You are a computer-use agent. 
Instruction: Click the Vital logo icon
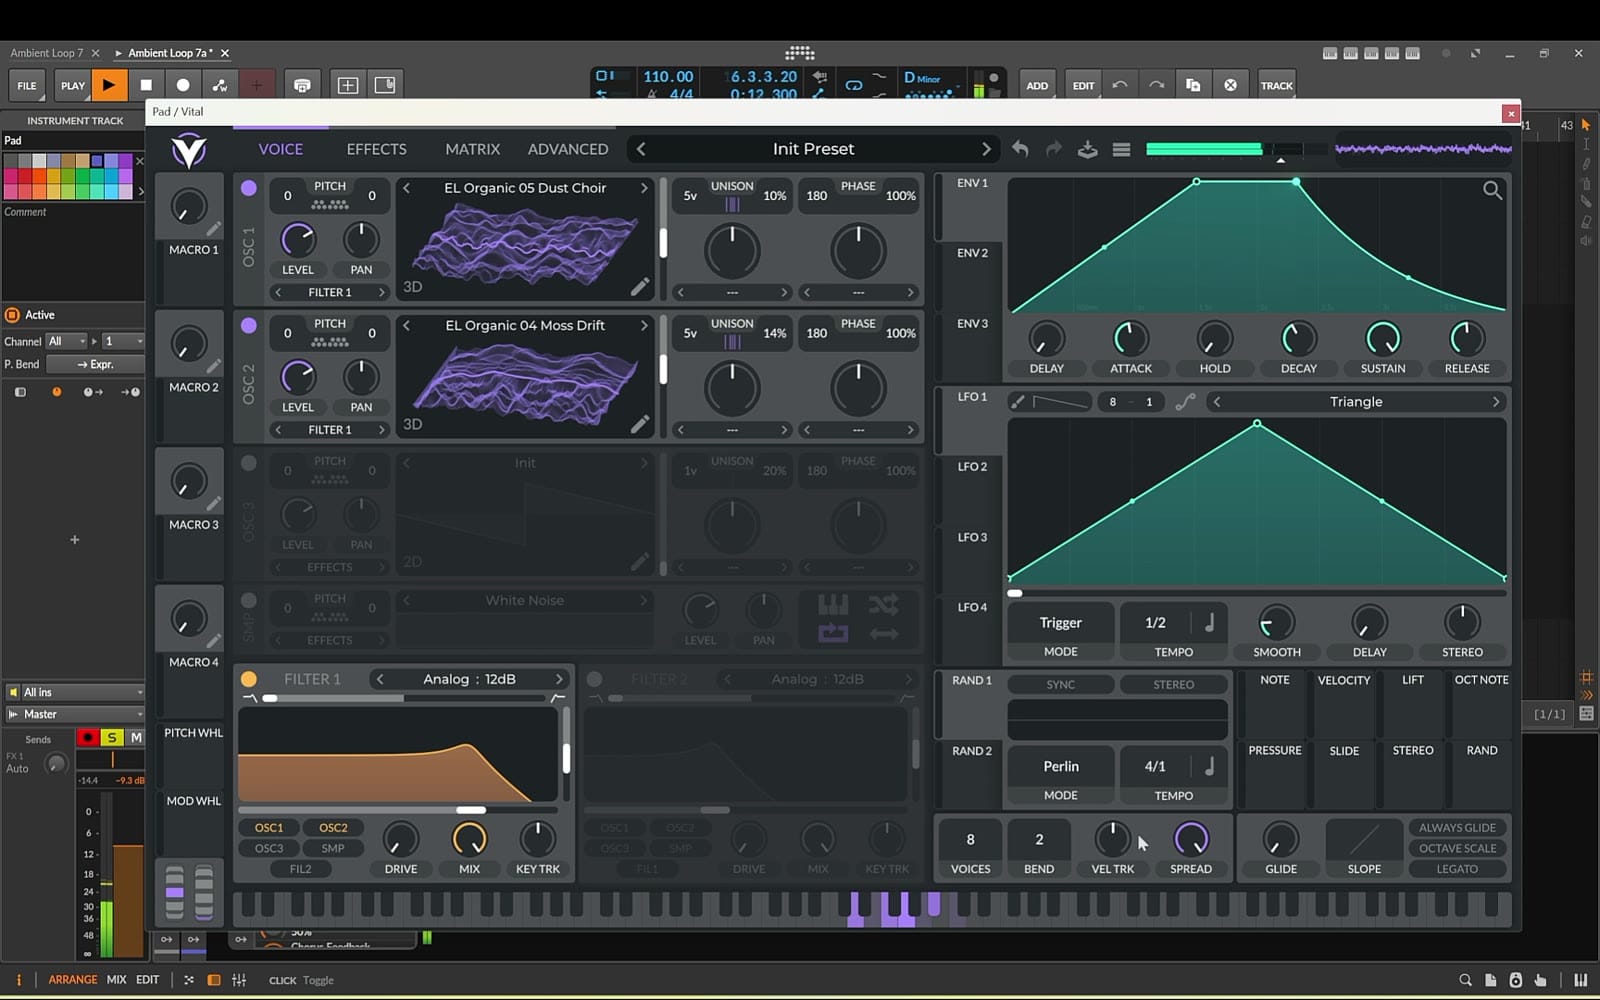click(x=189, y=151)
